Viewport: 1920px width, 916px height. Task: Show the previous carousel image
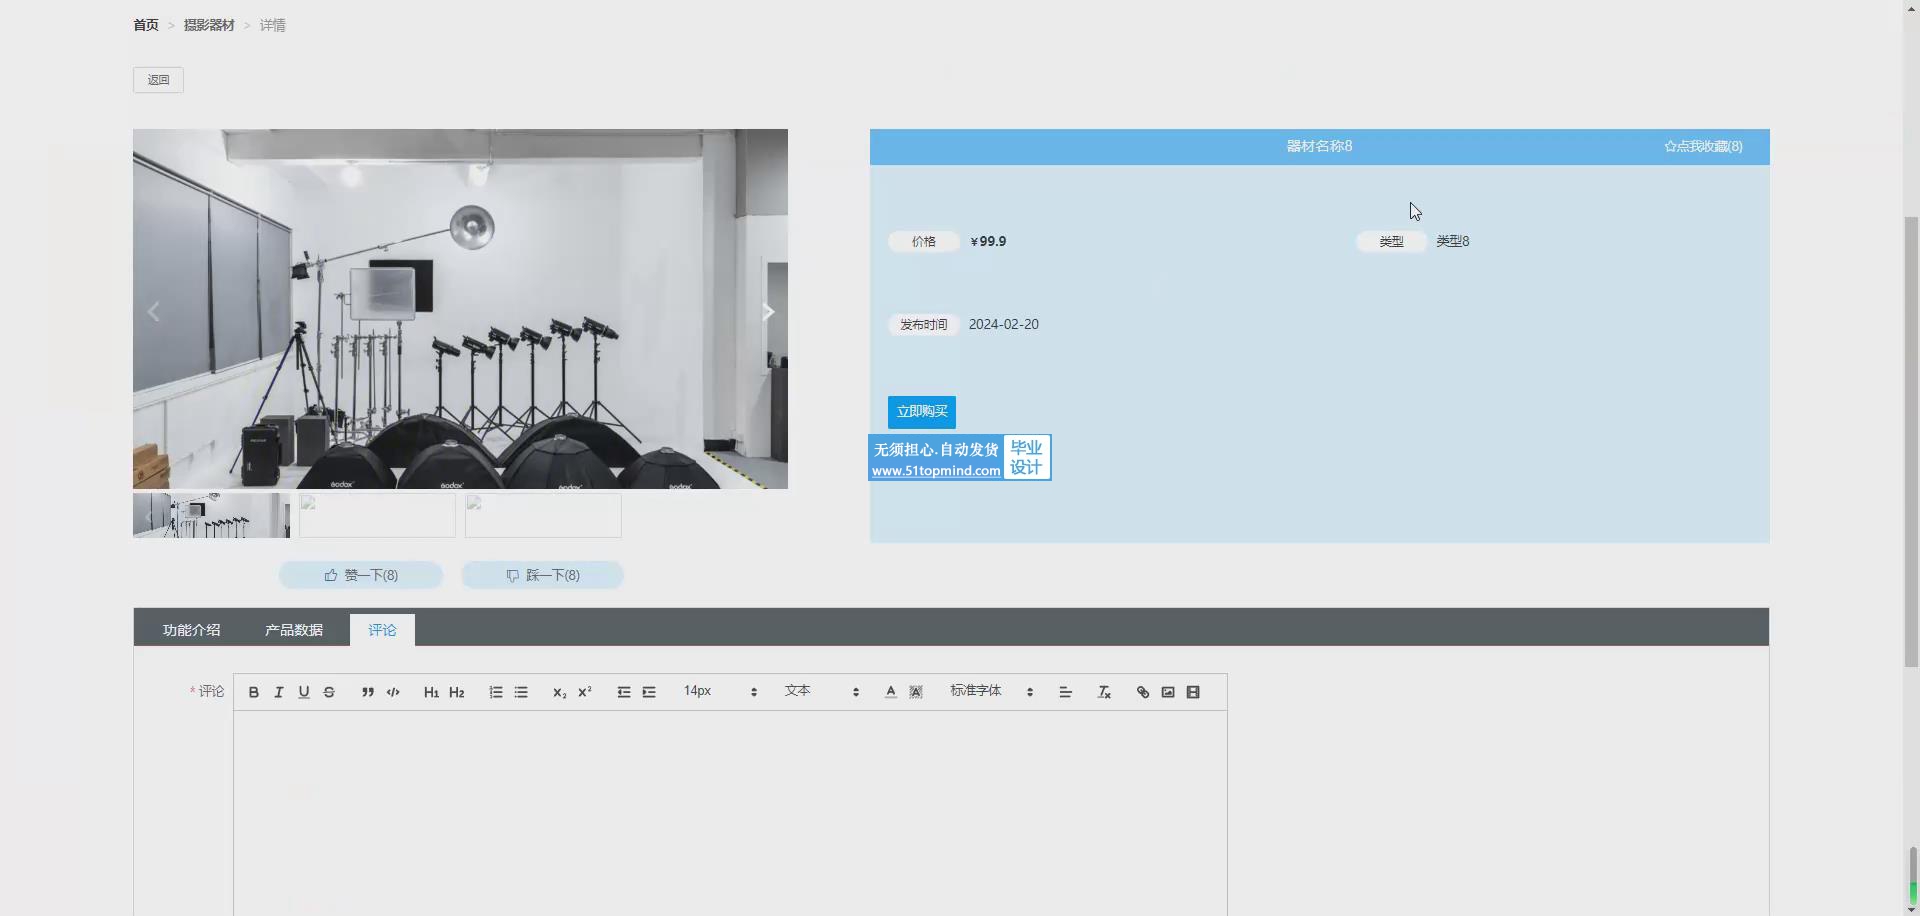[x=153, y=312]
